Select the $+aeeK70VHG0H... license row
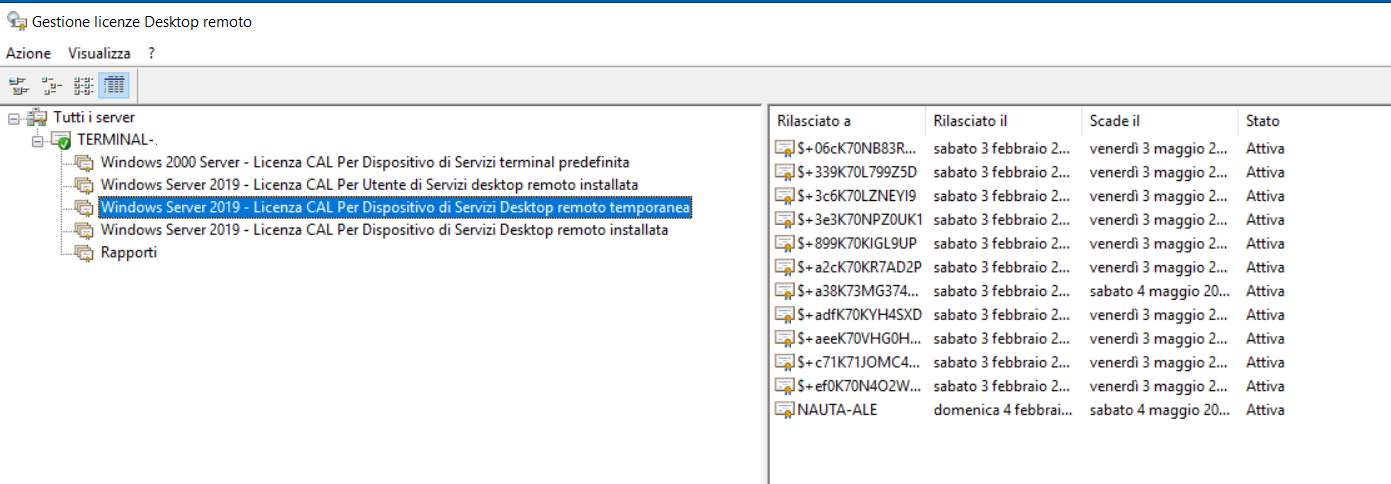This screenshot has height=484, width=1391. pyautogui.click(x=1030, y=338)
